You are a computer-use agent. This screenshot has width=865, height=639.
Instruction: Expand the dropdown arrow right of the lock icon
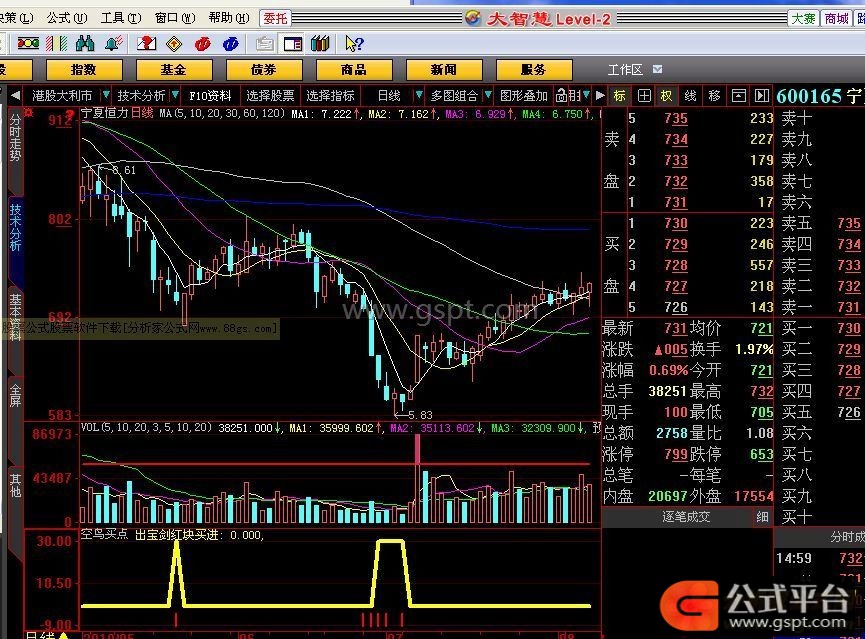point(586,95)
